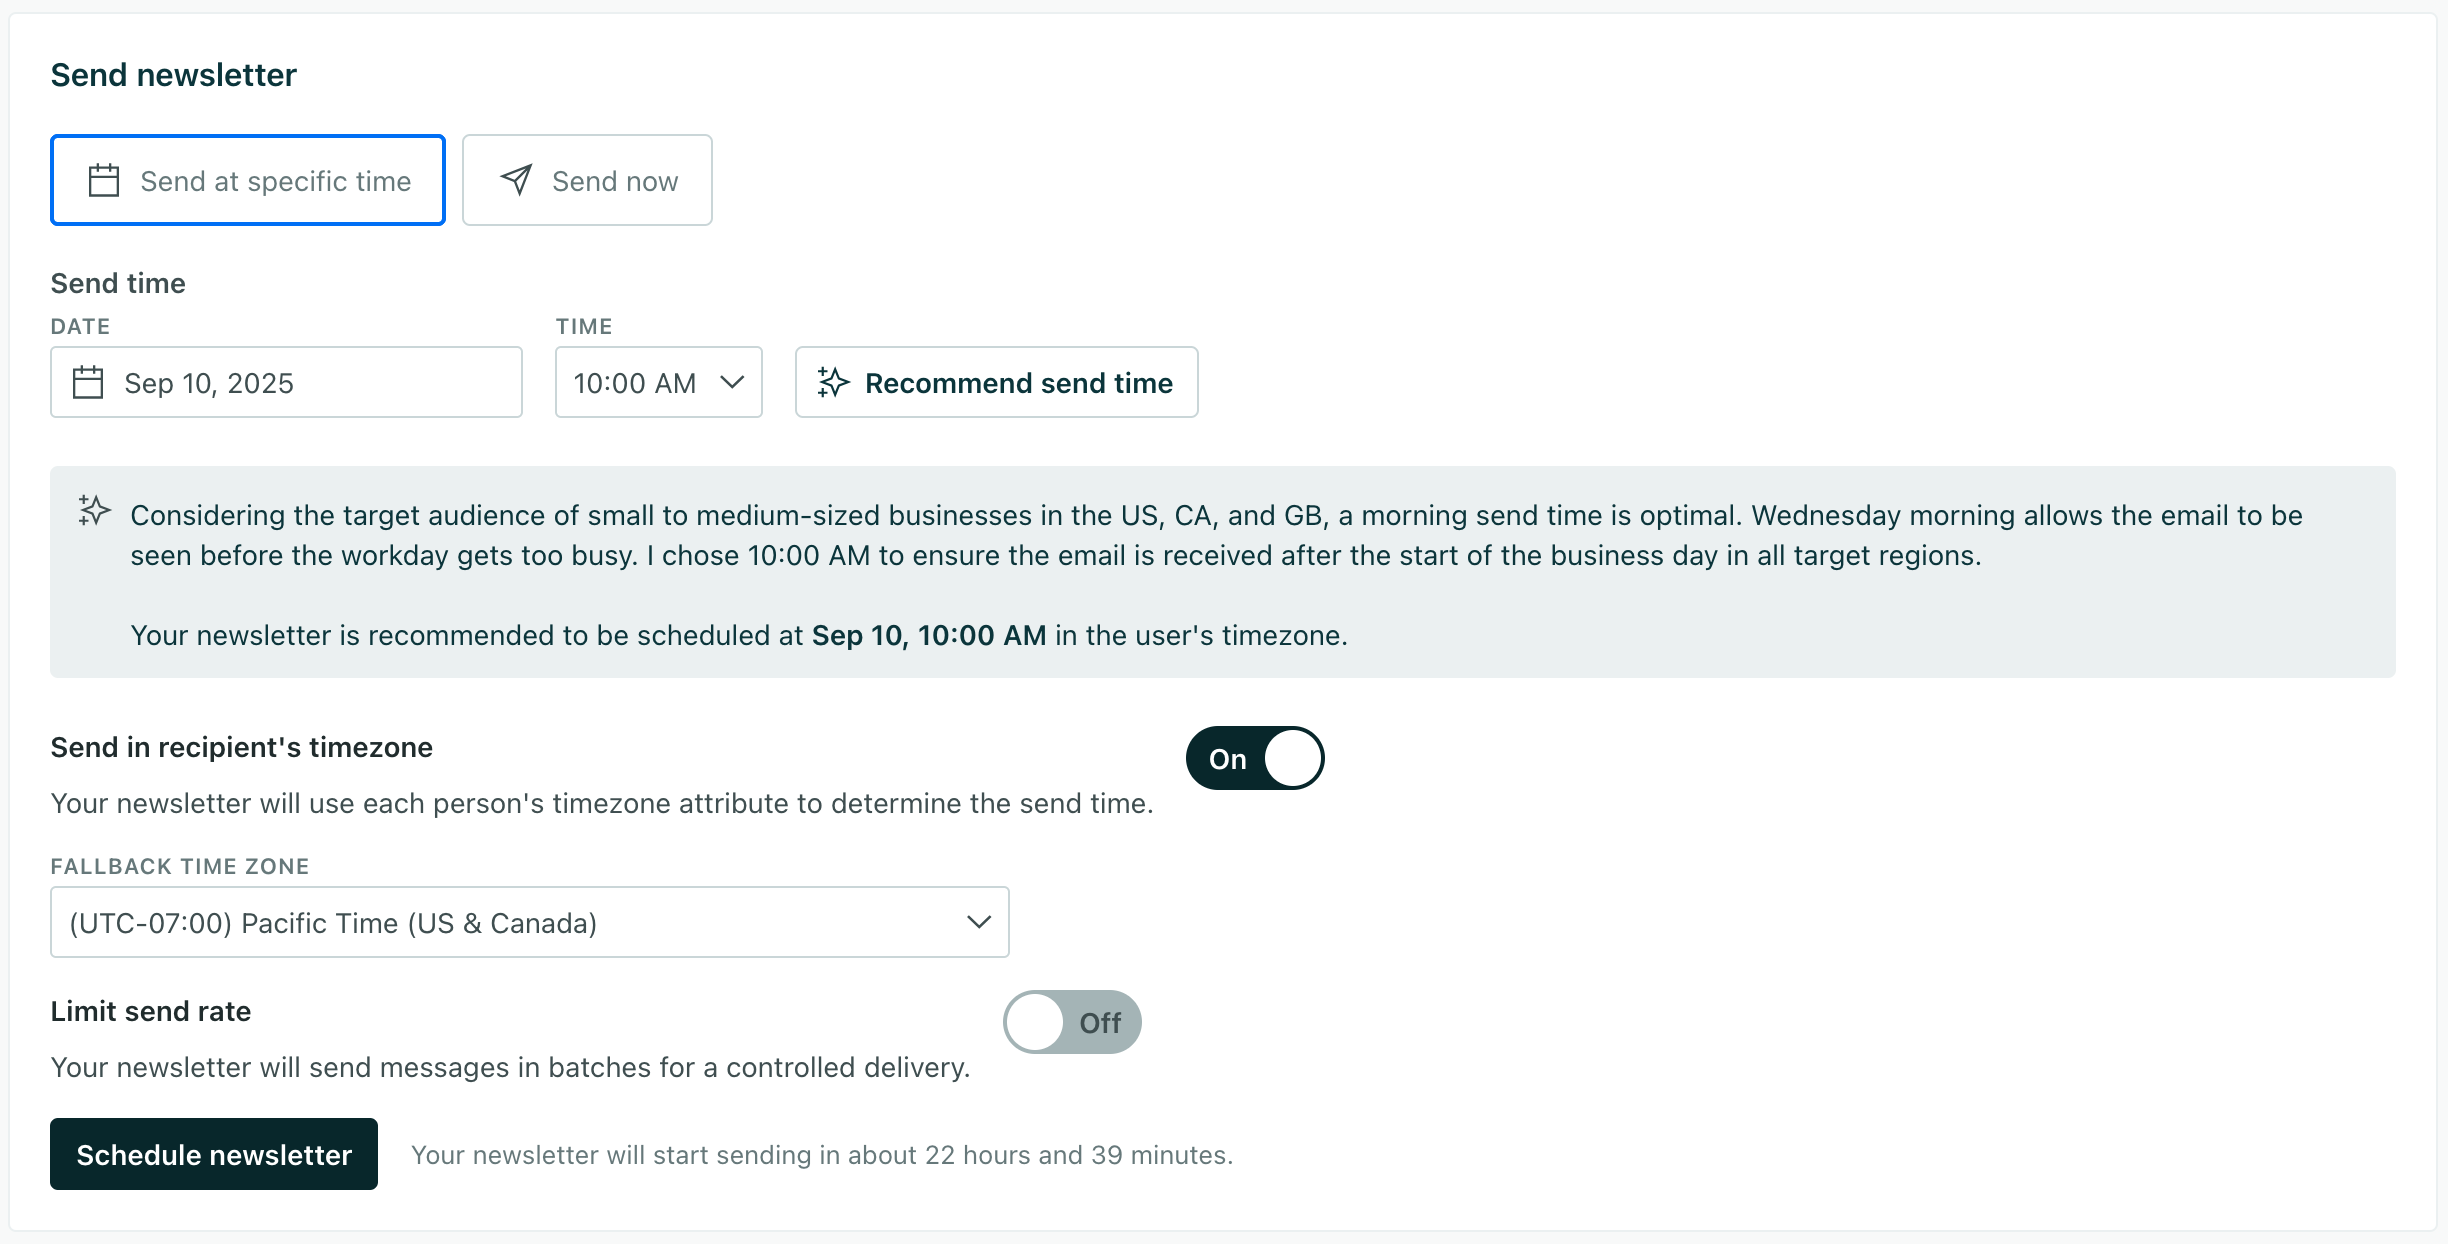Screen dimensions: 2448x1244
Task: Switch to the Send now option
Action: pos(587,180)
